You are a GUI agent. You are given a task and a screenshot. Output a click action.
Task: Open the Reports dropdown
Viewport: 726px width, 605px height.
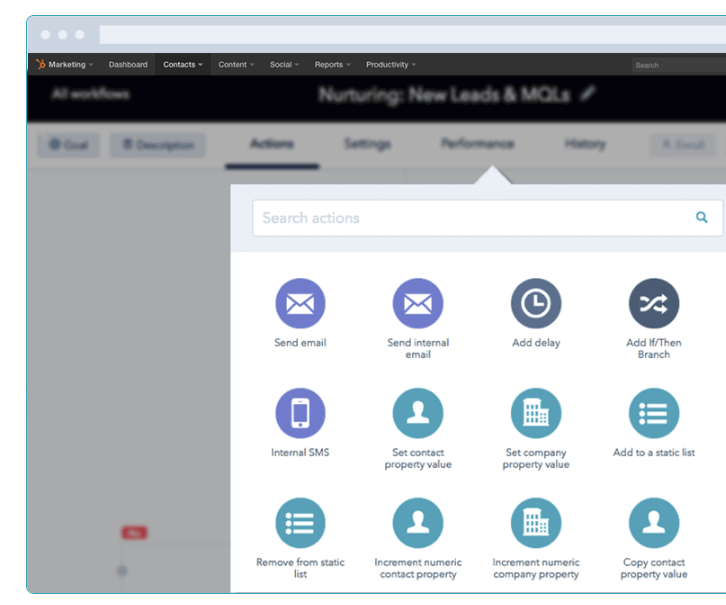click(x=332, y=65)
